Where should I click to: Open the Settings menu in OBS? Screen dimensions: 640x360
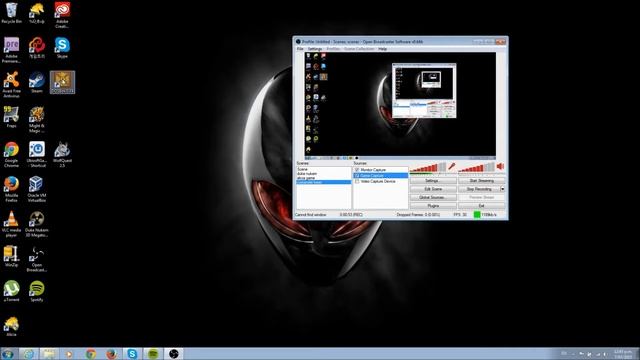coord(314,49)
